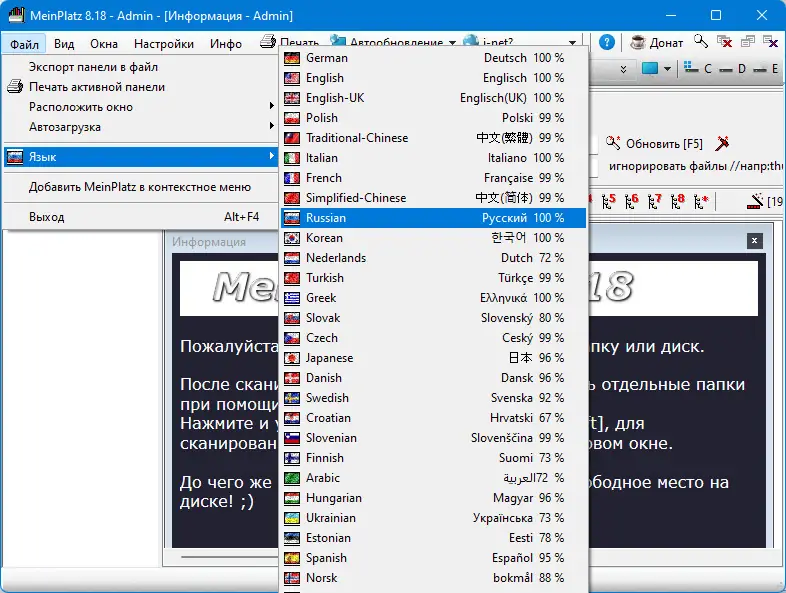Open the Окна menu
This screenshot has height=593, width=786.
click(x=104, y=44)
